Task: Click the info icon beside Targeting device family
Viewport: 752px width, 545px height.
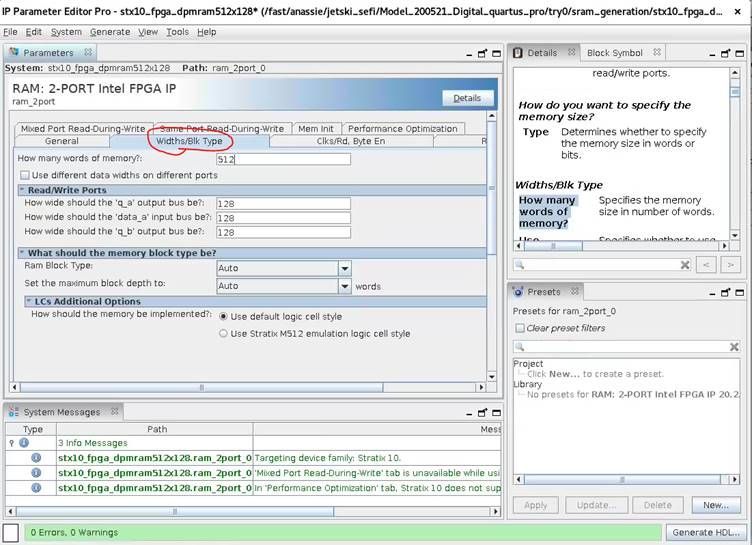Action: pos(36,457)
